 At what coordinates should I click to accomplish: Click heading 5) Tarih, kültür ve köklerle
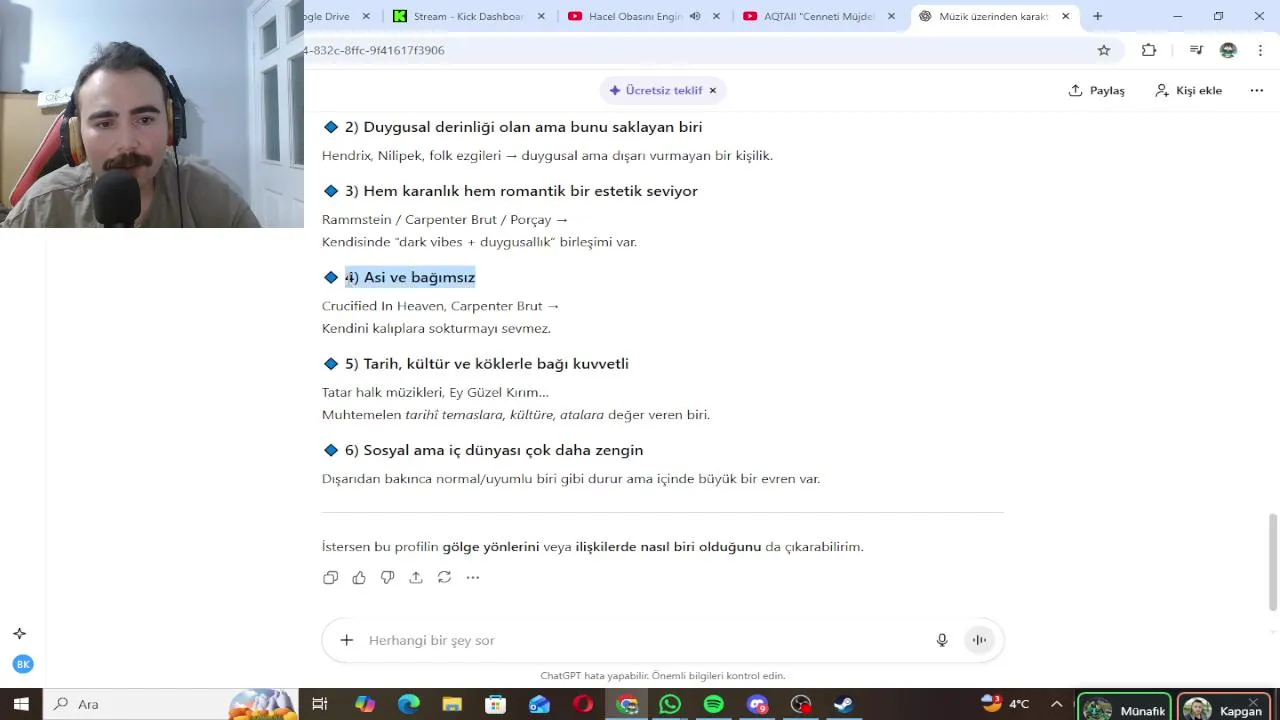[486, 364]
